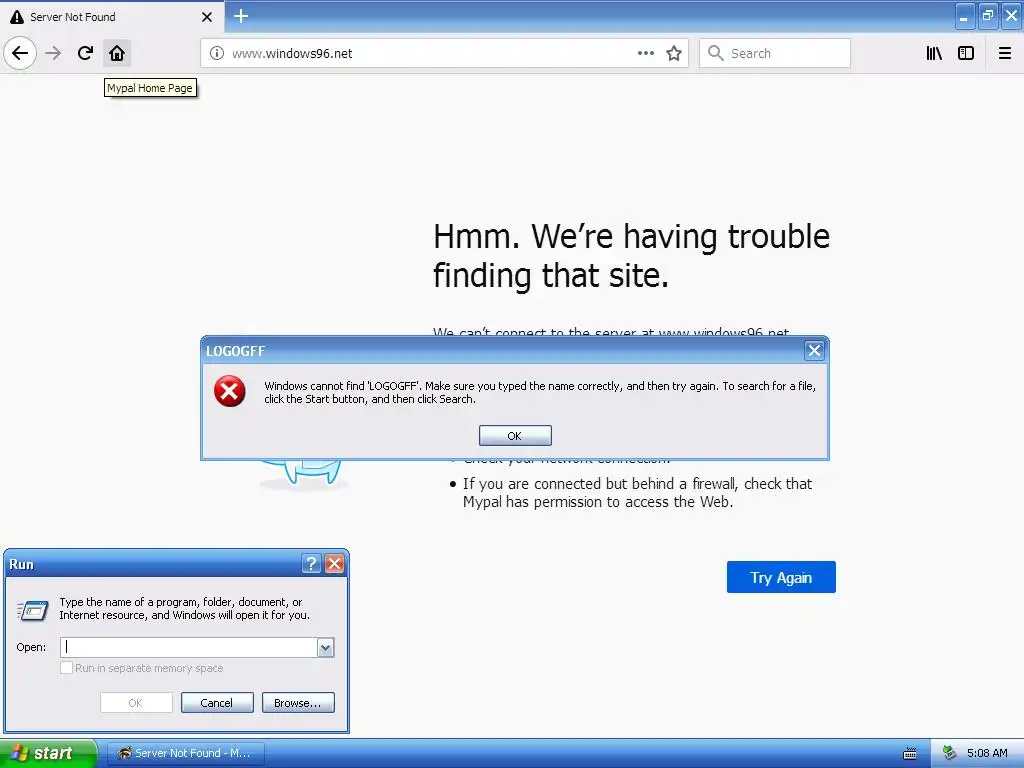The width and height of the screenshot is (1024, 768).
Task: Click the disabled OK button in Run
Action: [x=136, y=703]
